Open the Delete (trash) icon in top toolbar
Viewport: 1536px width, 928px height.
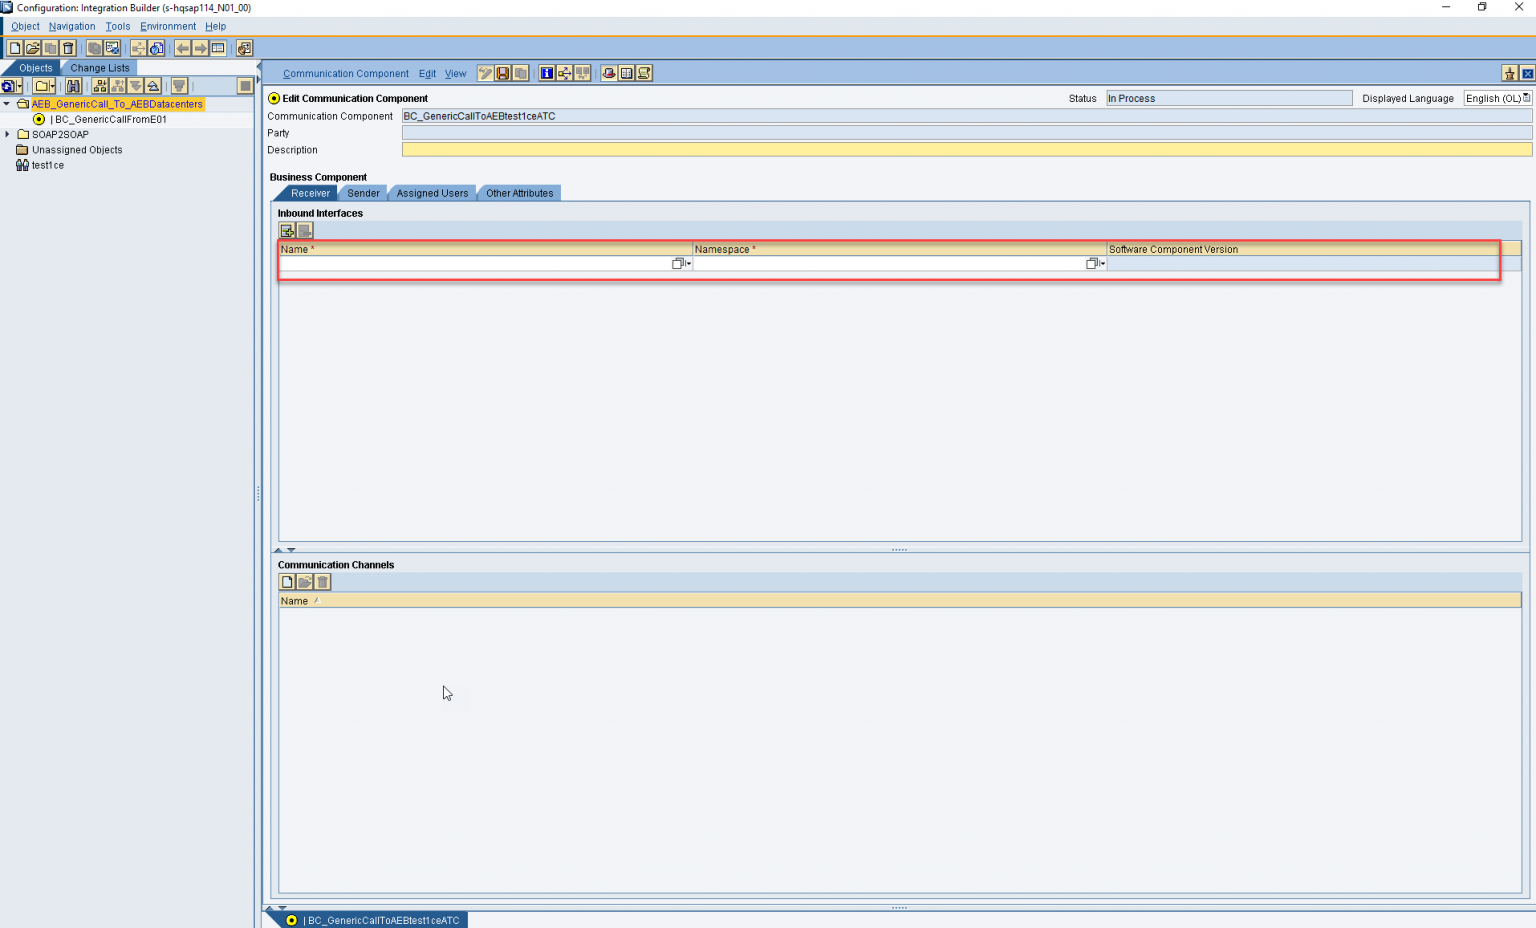pos(67,47)
